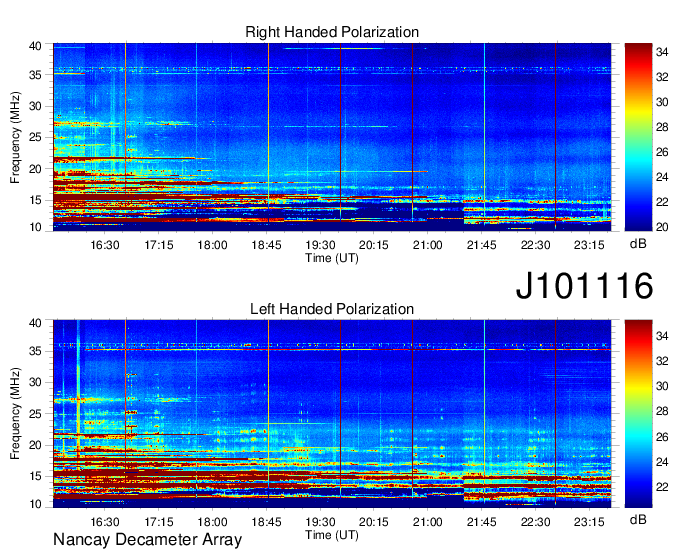Click the 20 MHz tick of Left Handed plot
This screenshot has width=680, height=552.
35,445
